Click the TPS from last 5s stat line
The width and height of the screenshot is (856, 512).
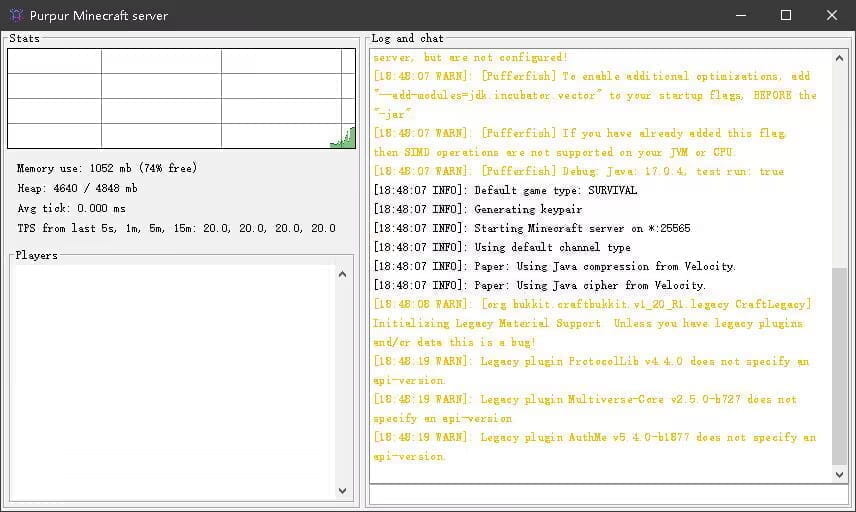[x=176, y=228]
